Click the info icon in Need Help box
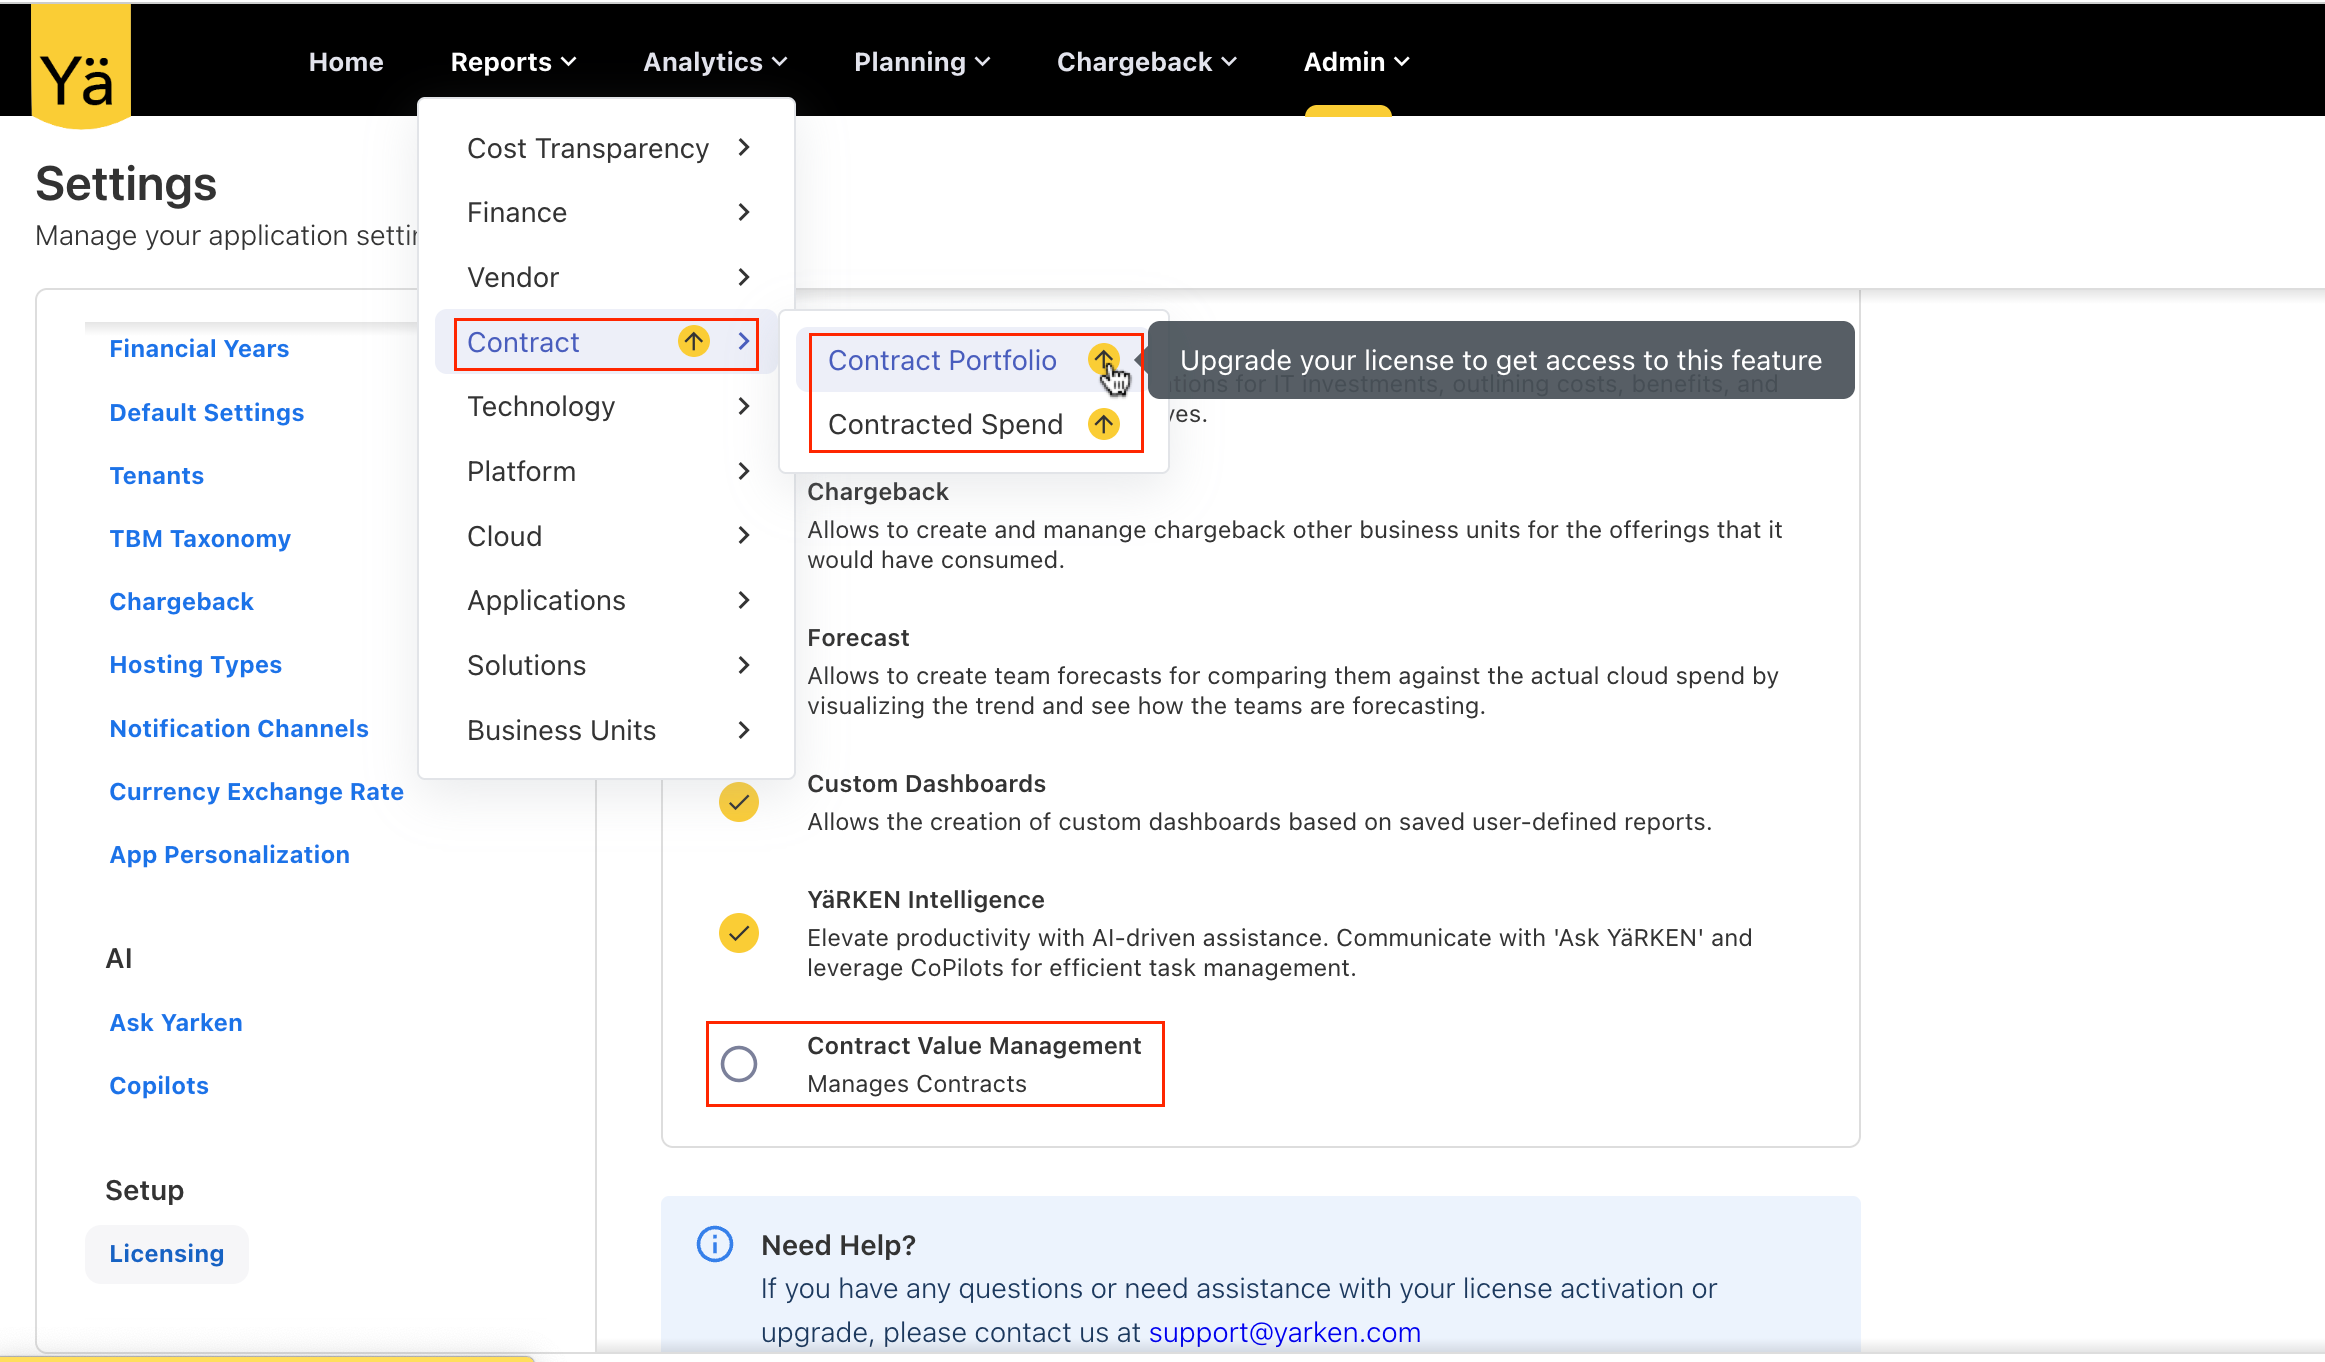The width and height of the screenshot is (2325, 1362). click(x=714, y=1244)
